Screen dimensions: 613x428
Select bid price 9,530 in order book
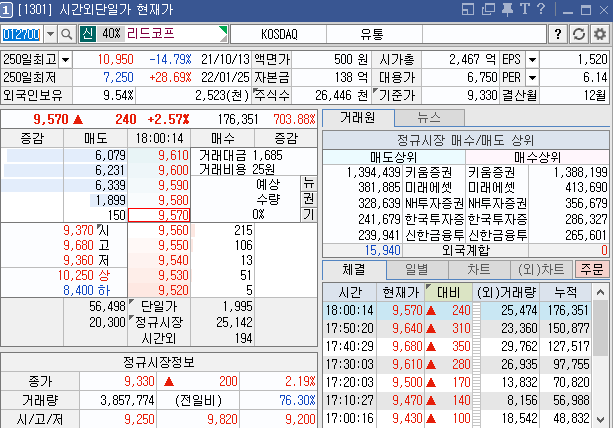click(x=159, y=275)
